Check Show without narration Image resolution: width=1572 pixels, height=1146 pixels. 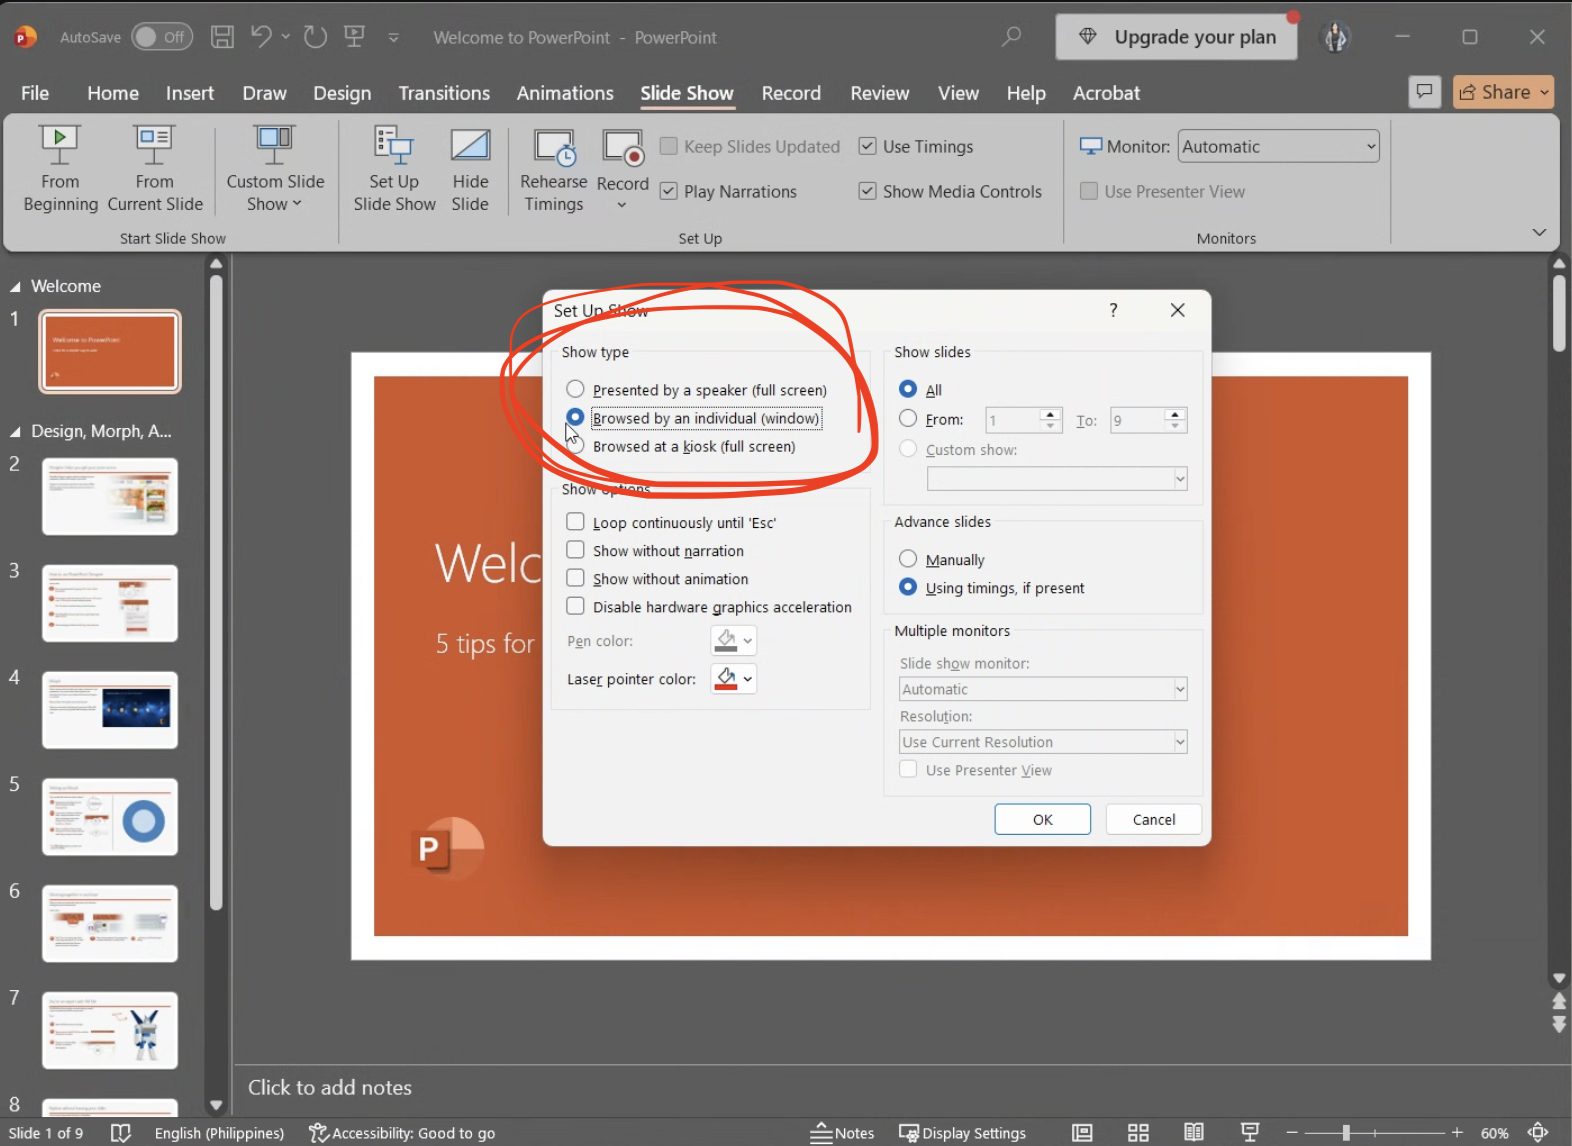coord(575,550)
